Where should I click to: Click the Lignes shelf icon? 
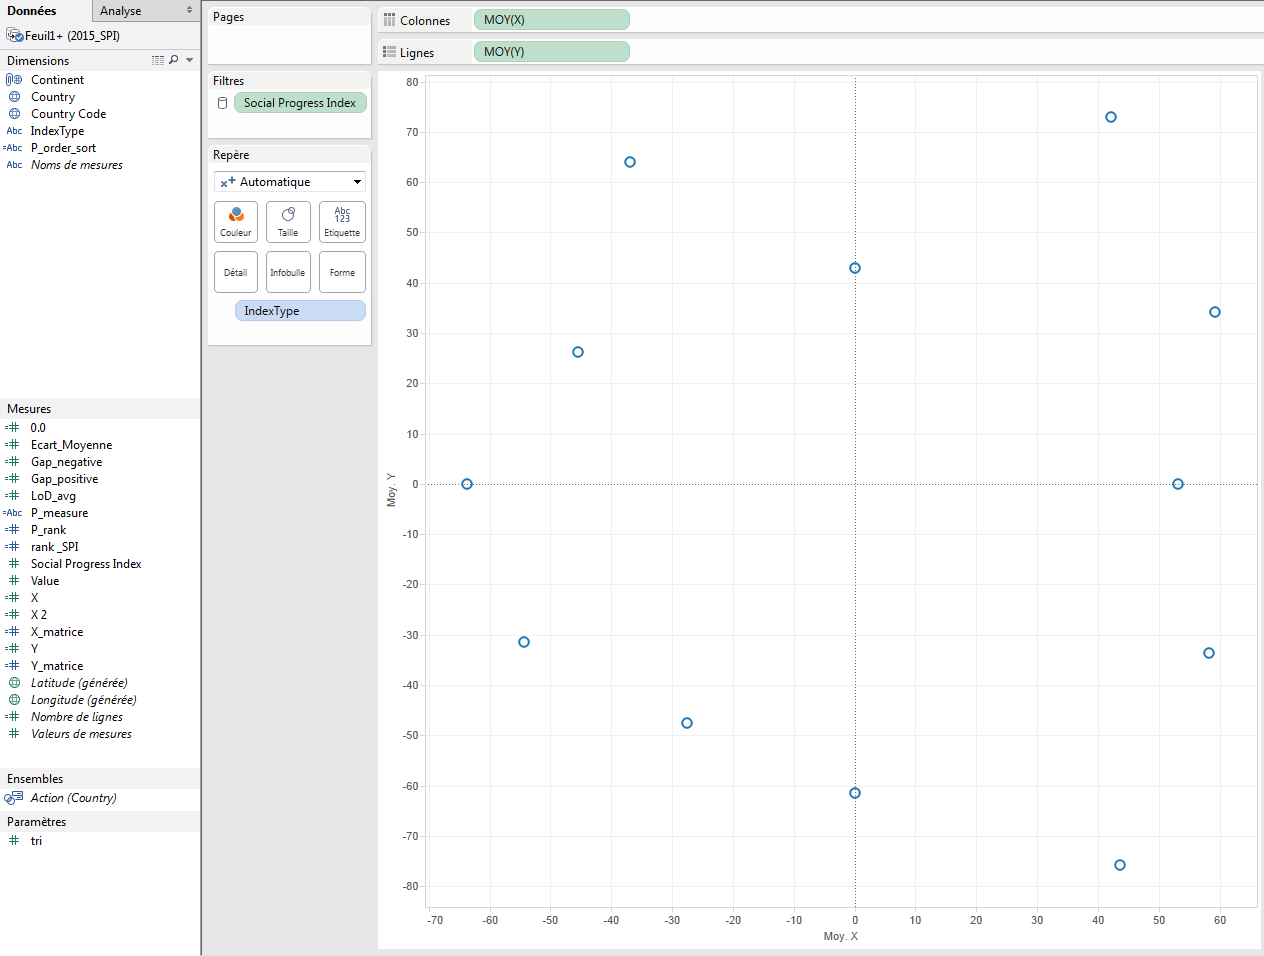(390, 50)
